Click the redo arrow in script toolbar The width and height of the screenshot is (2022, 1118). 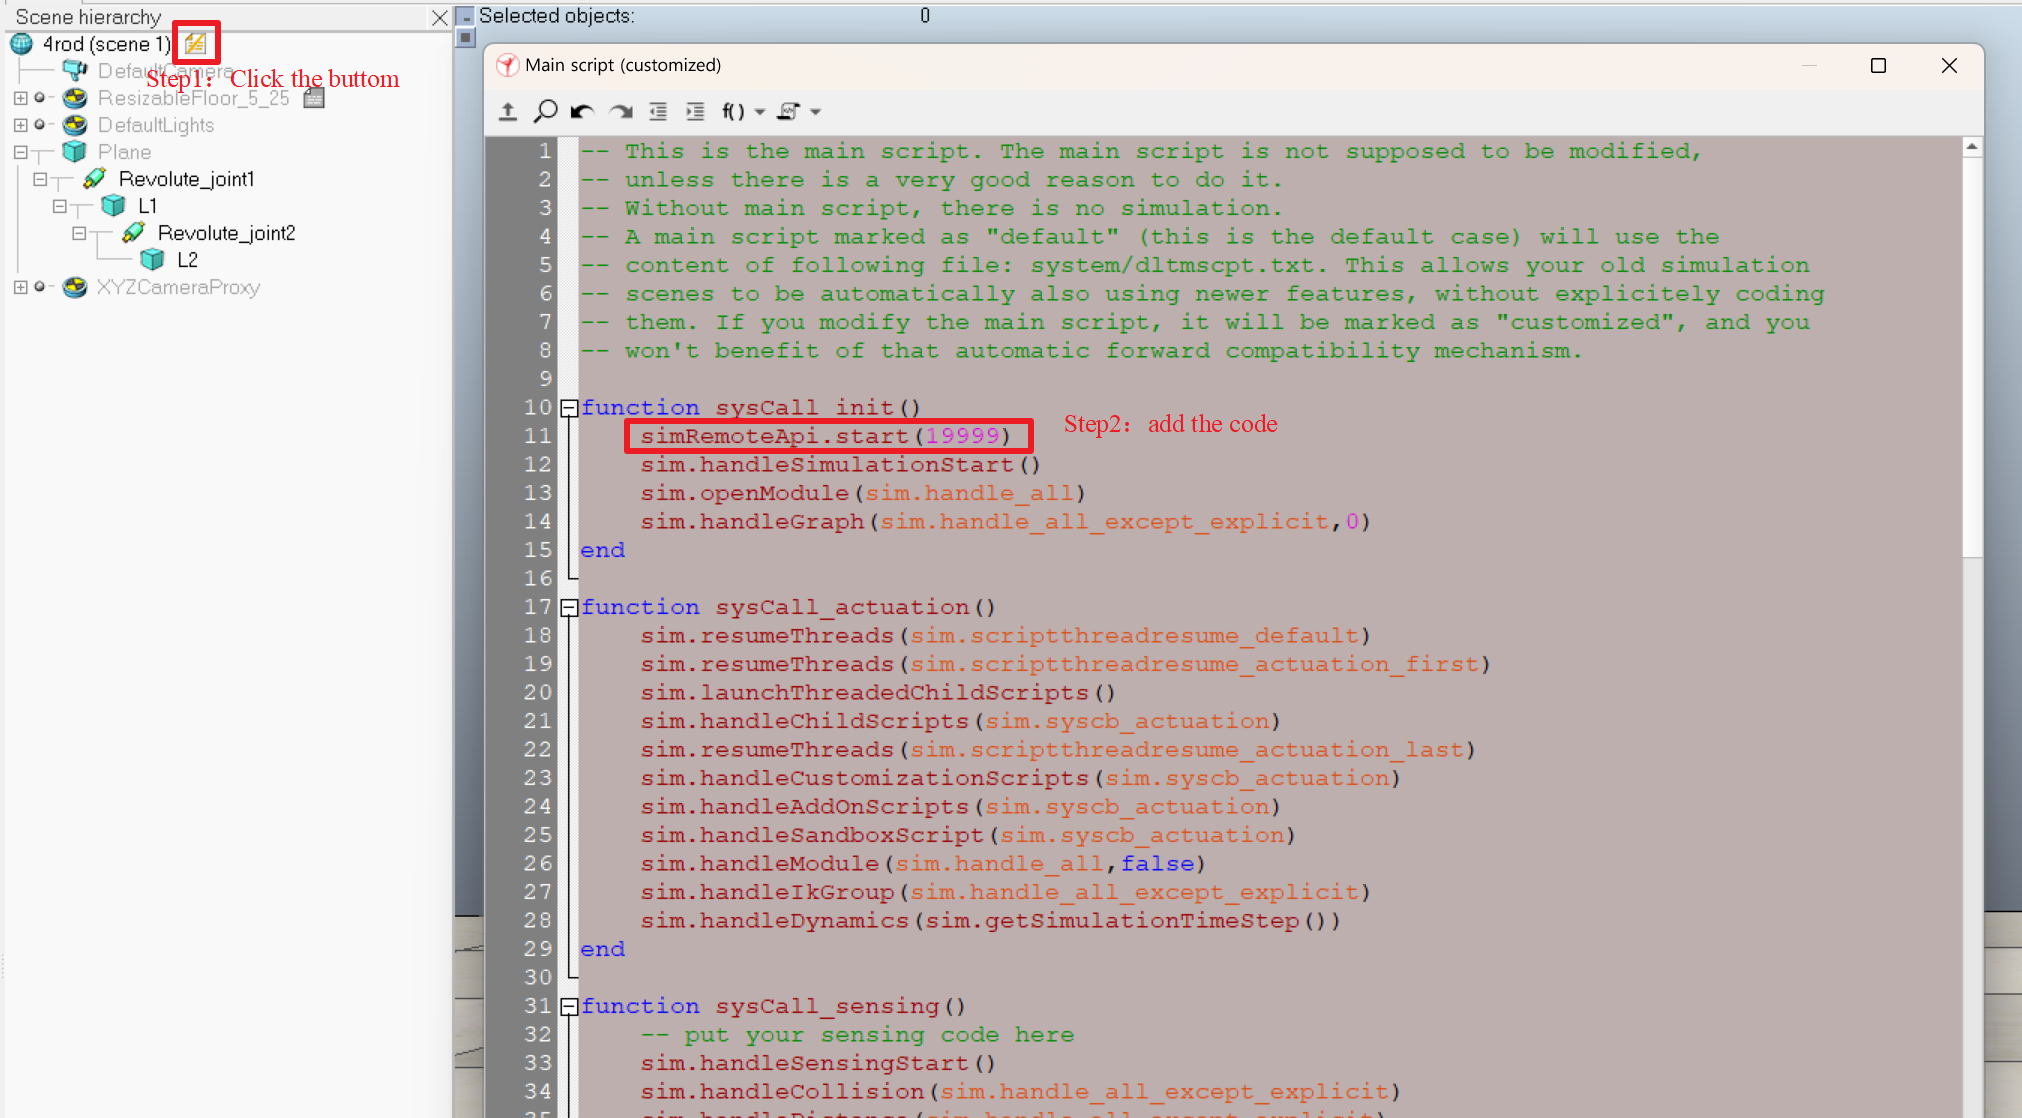621,111
